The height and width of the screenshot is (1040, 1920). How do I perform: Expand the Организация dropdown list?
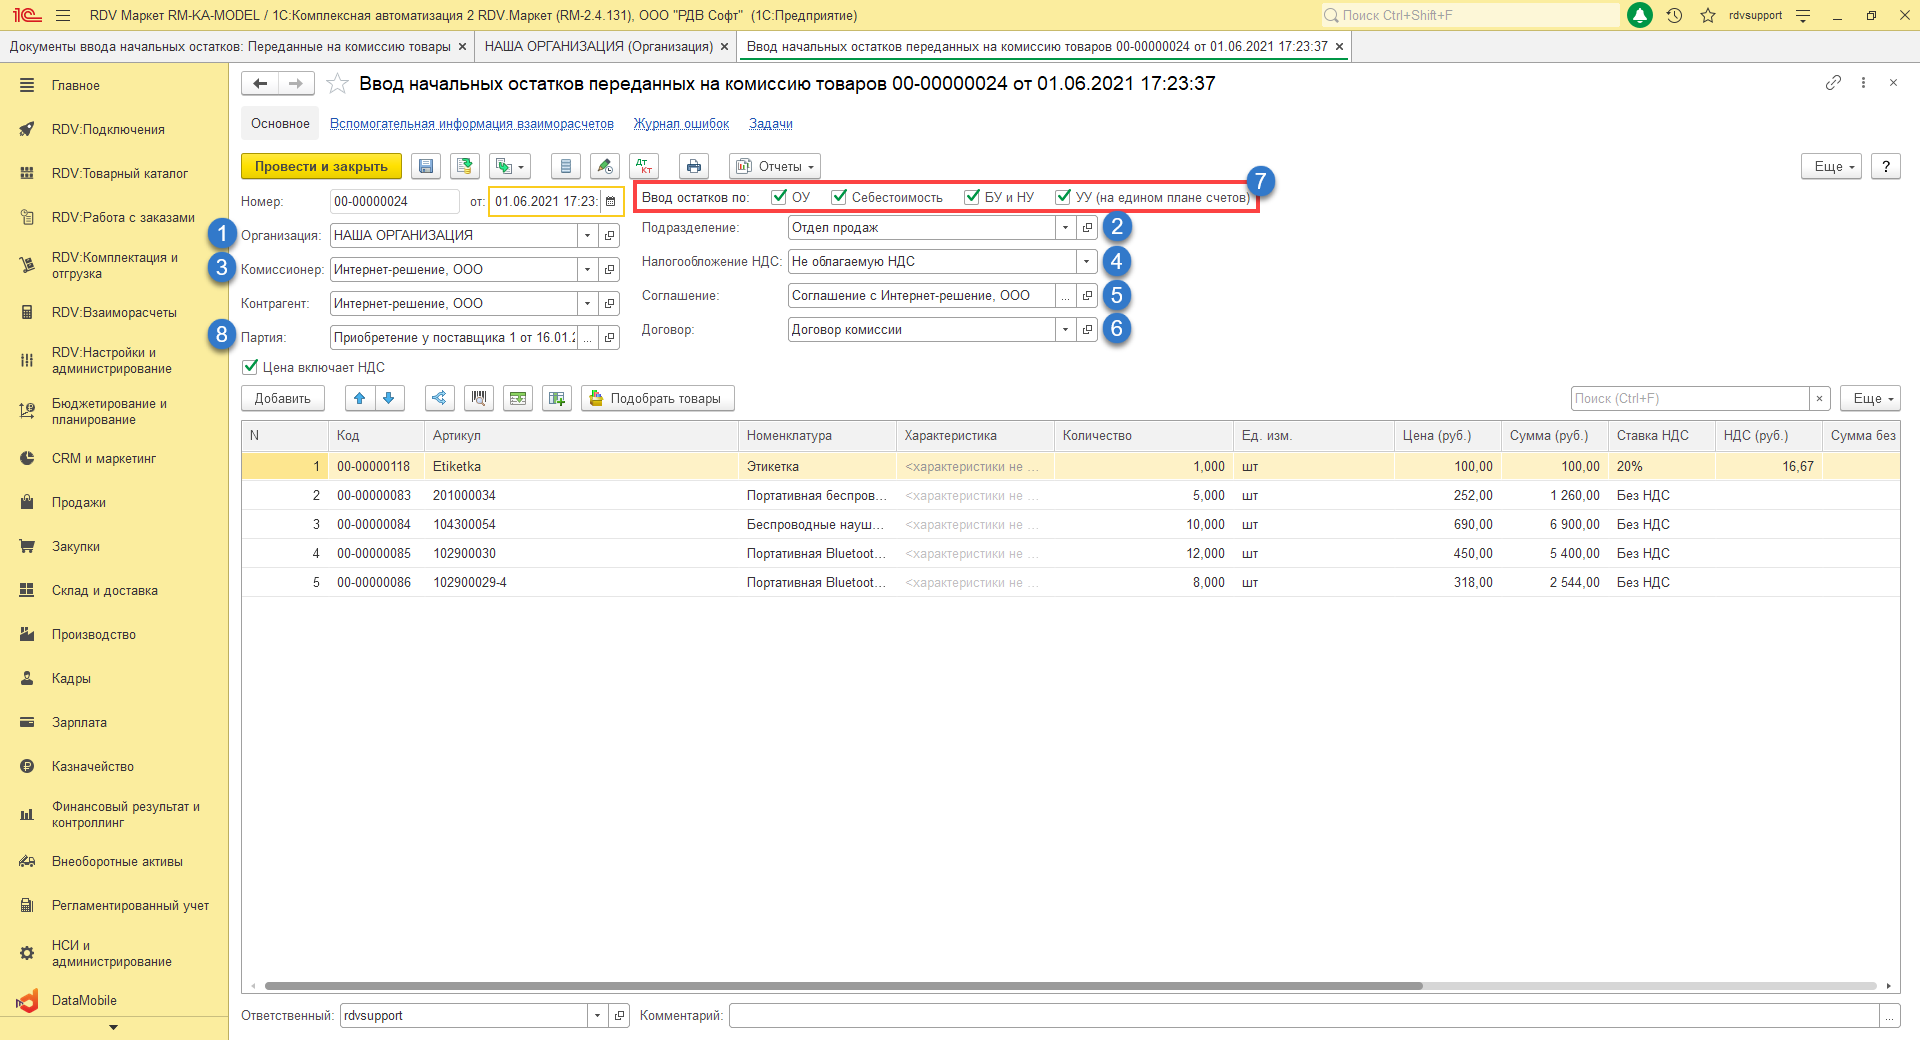click(587, 236)
